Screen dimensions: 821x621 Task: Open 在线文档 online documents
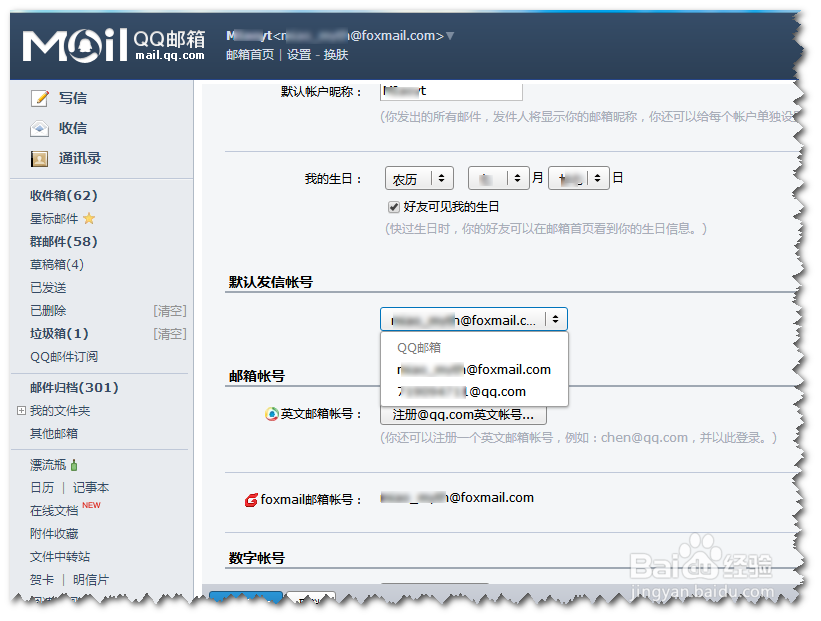[x=54, y=511]
